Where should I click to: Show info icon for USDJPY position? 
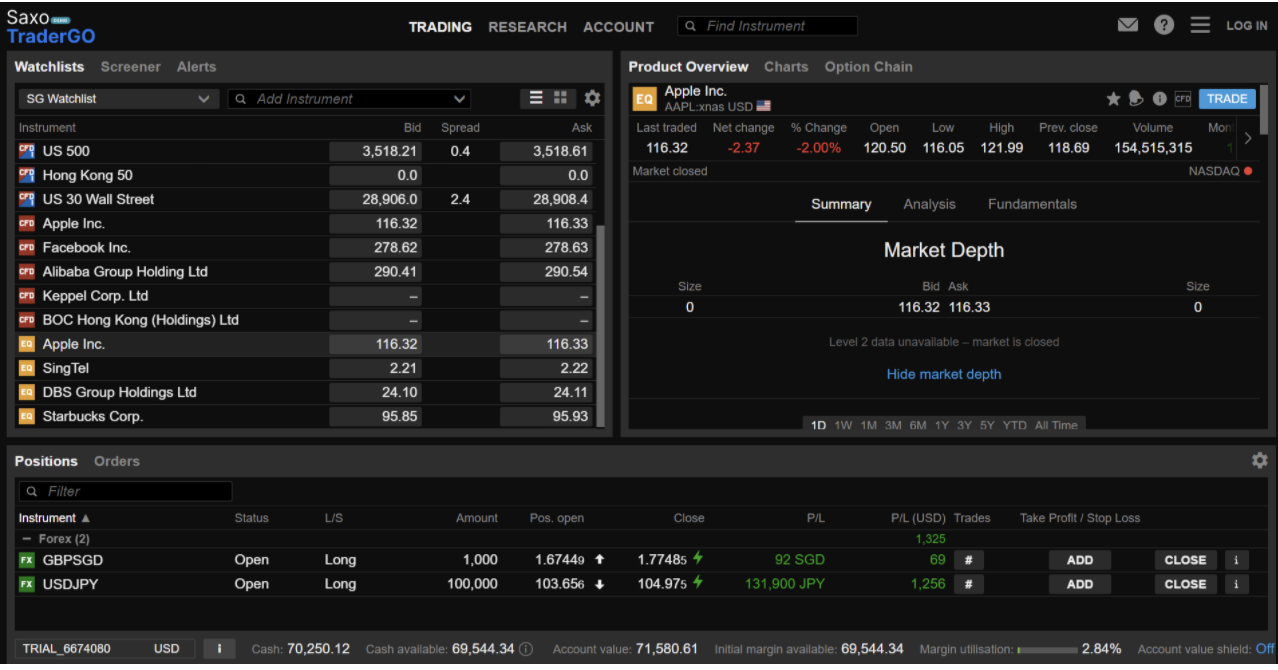tap(1236, 584)
